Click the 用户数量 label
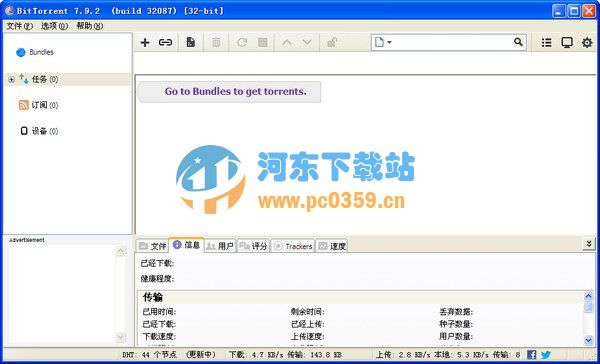 point(456,336)
